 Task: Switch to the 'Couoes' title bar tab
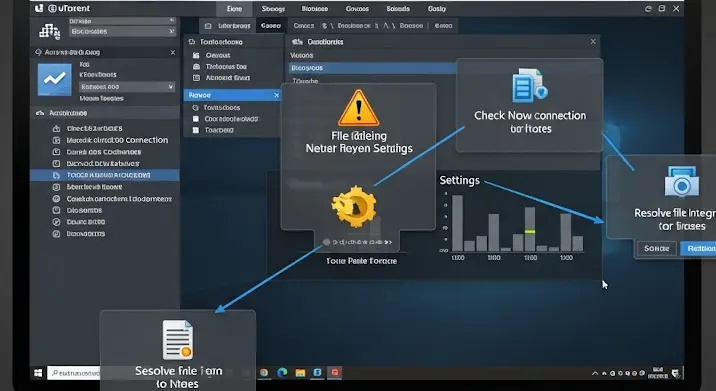357,9
